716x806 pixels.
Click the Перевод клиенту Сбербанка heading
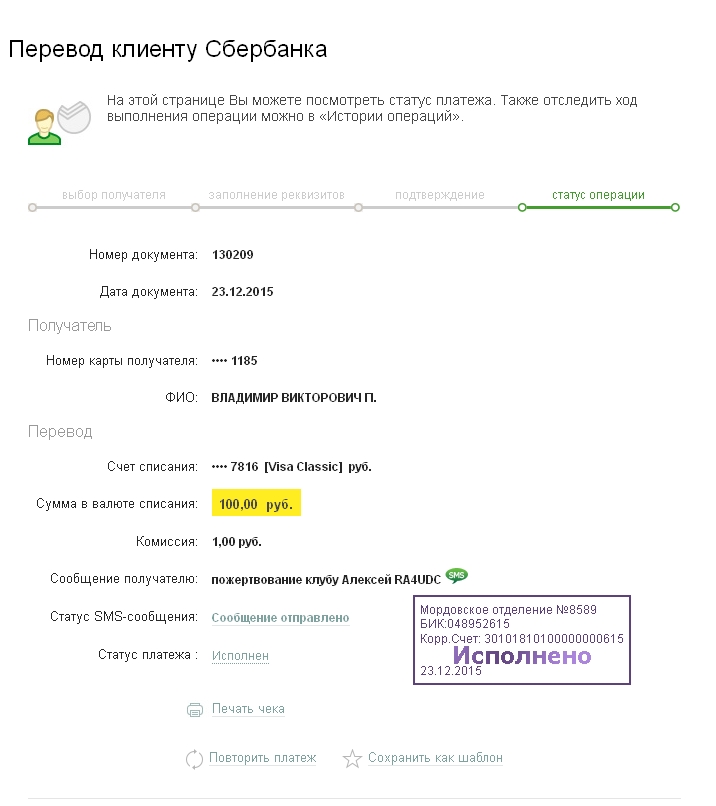pos(168,49)
